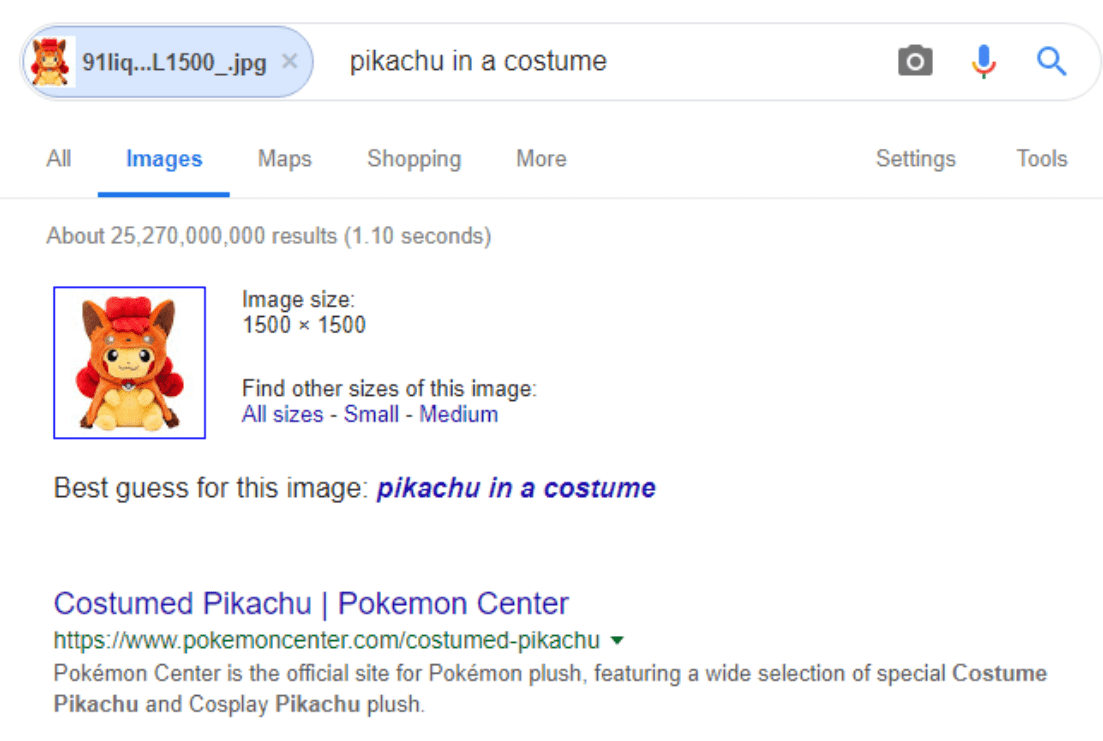Viewport: 1103px width, 741px height.
Task: Select the Images tab
Action: click(164, 159)
